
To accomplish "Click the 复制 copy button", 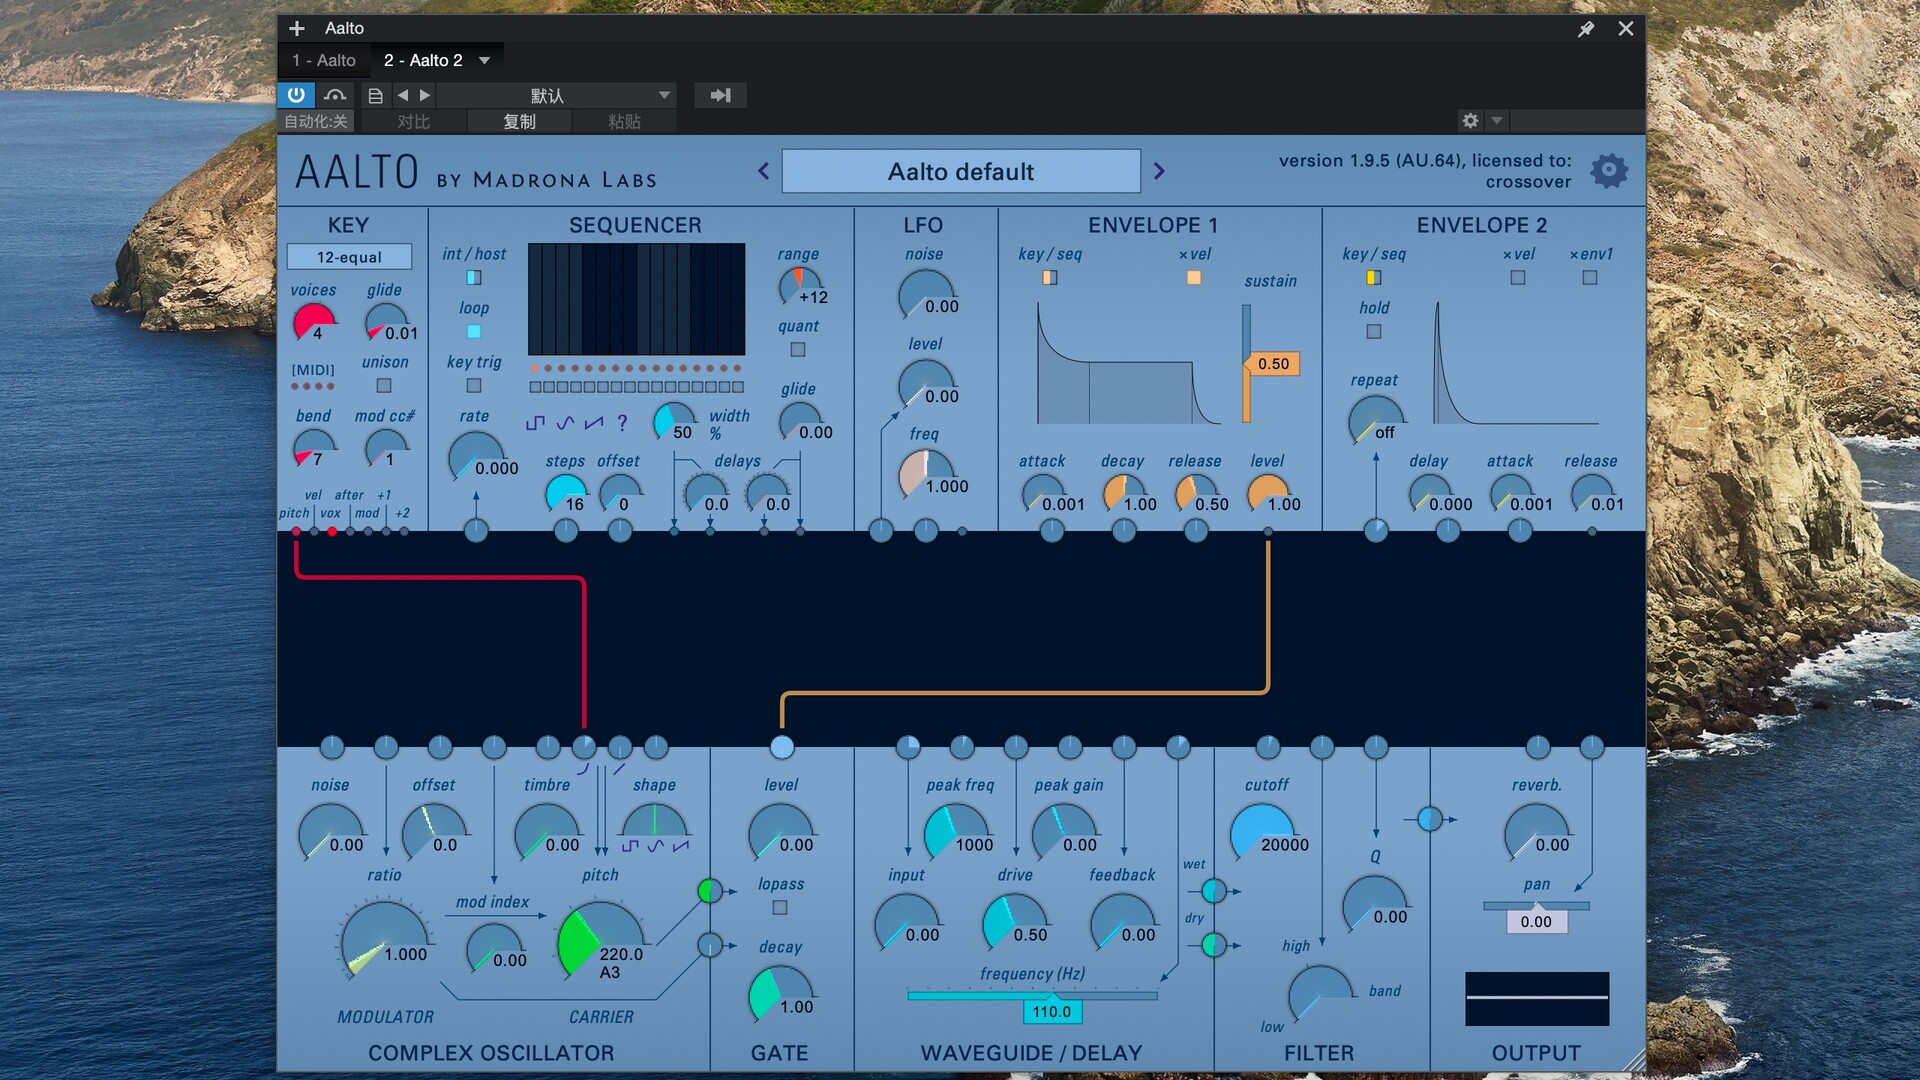I will [x=519, y=121].
